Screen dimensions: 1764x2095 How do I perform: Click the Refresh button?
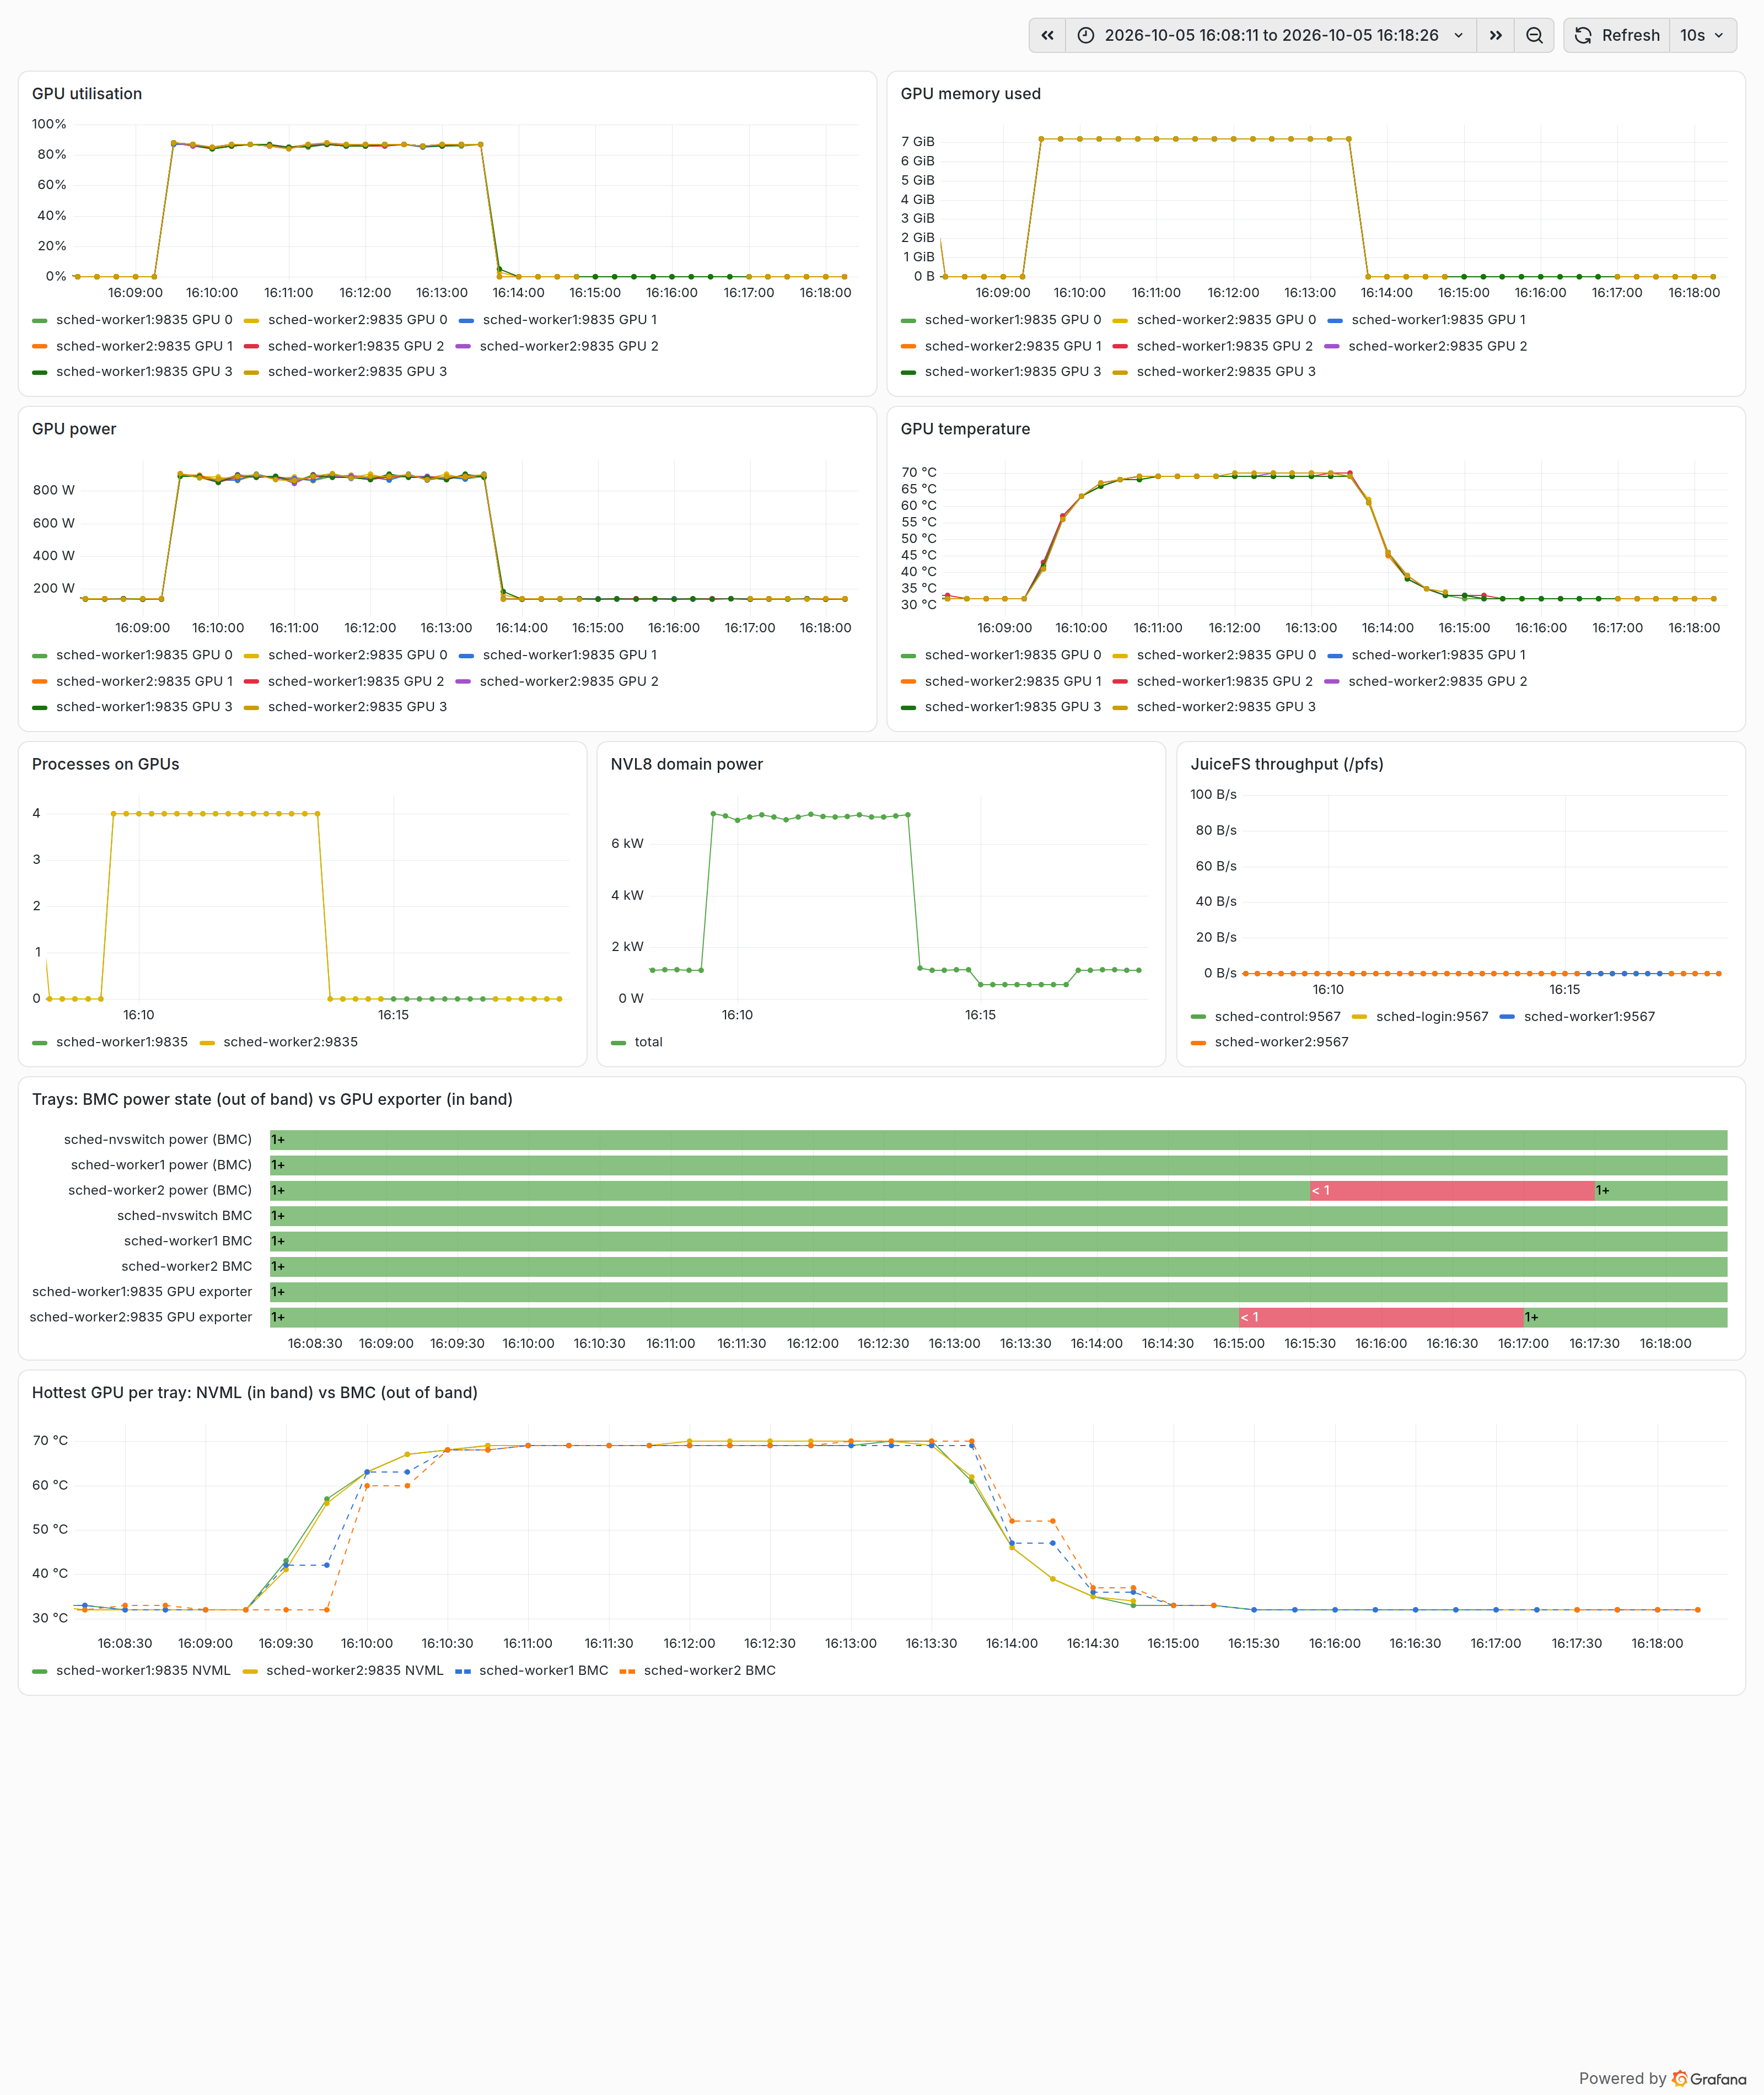tap(1617, 35)
